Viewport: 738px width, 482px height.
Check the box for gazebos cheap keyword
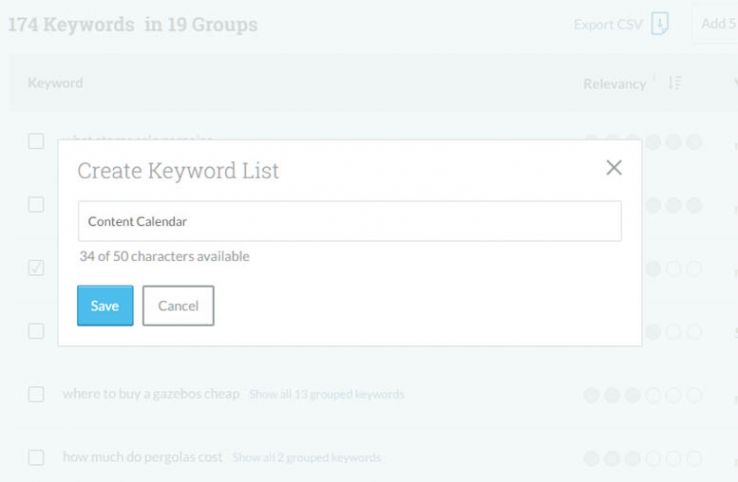coord(36,394)
